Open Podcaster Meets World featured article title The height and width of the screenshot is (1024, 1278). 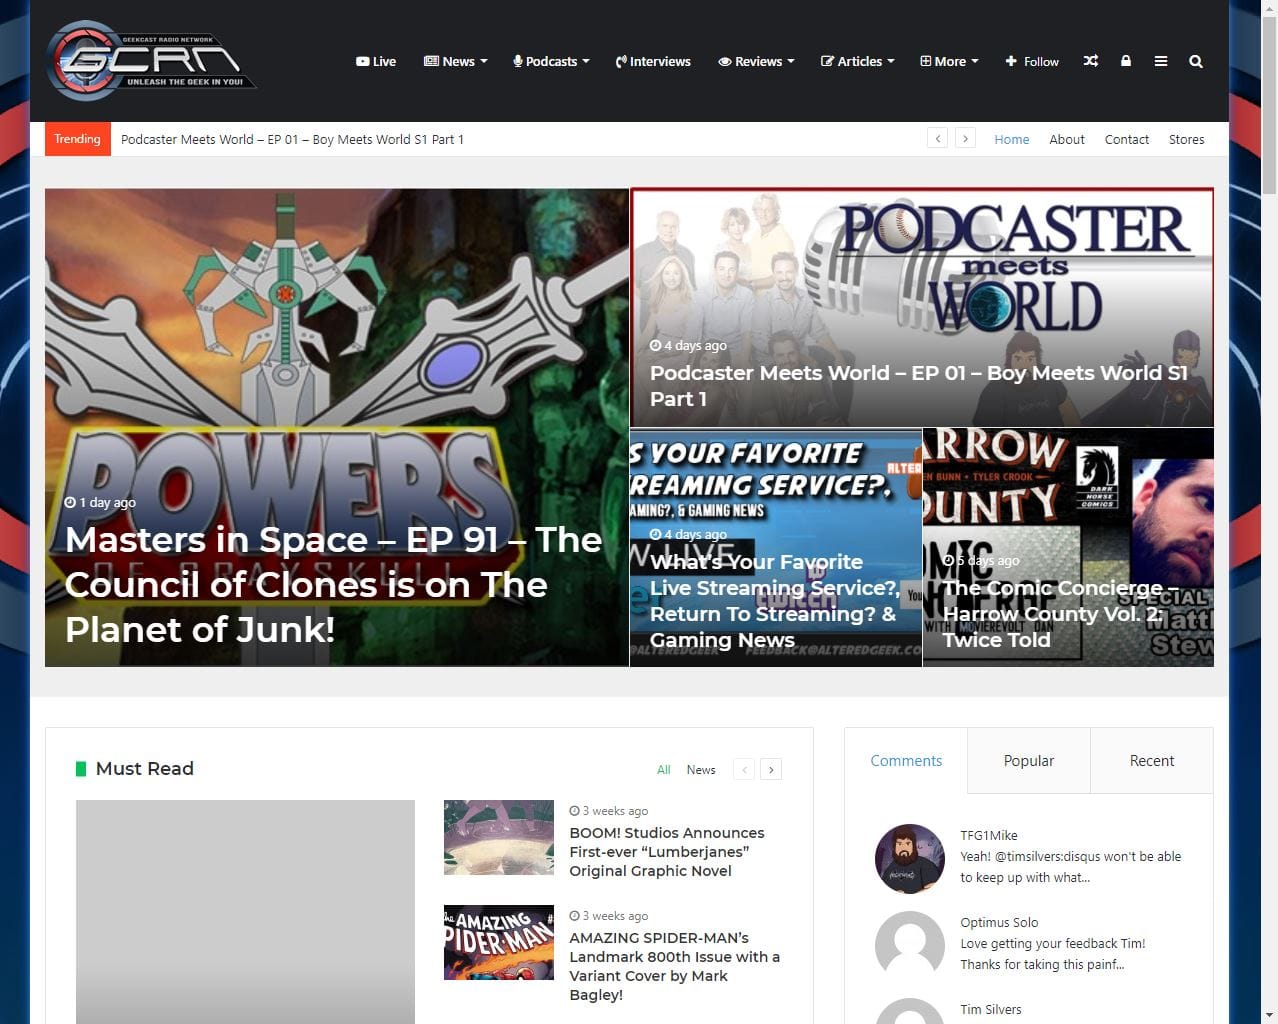[919, 385]
